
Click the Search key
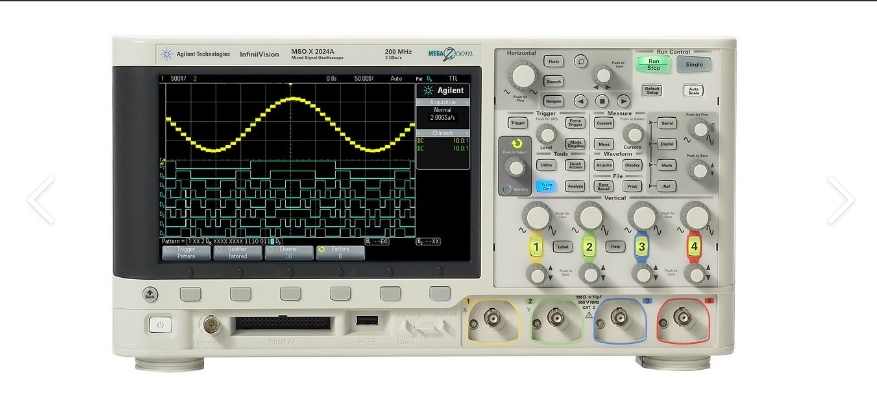553,82
